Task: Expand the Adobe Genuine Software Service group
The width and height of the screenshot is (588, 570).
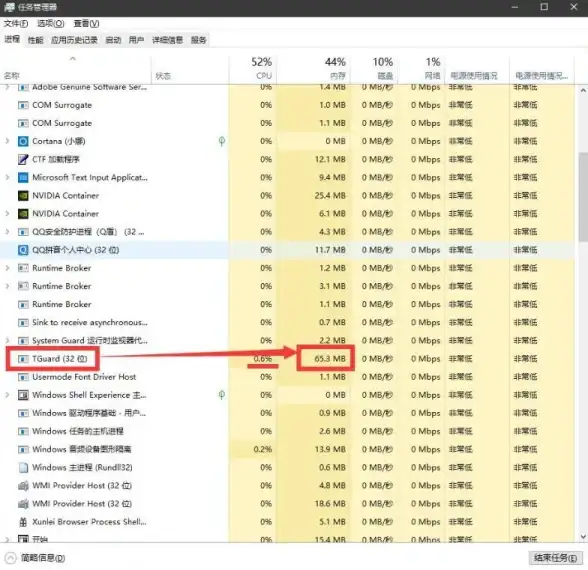Action: (7, 87)
